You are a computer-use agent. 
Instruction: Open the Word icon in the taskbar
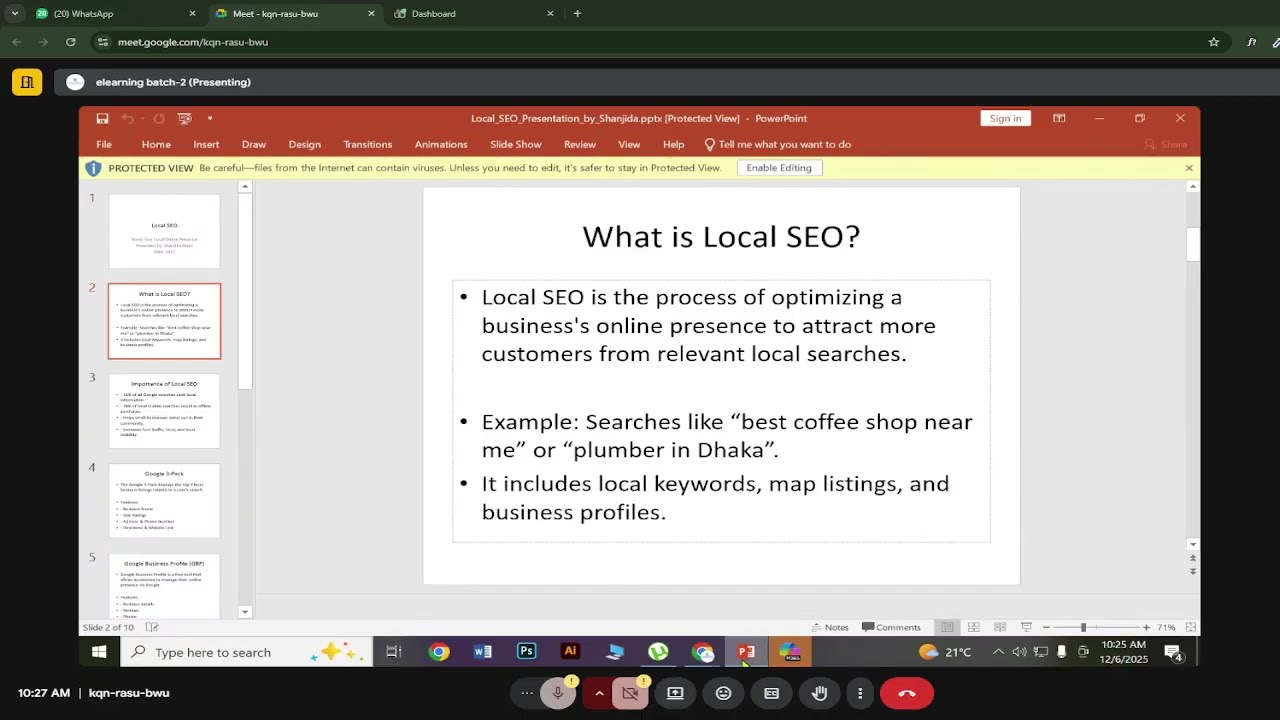click(482, 652)
